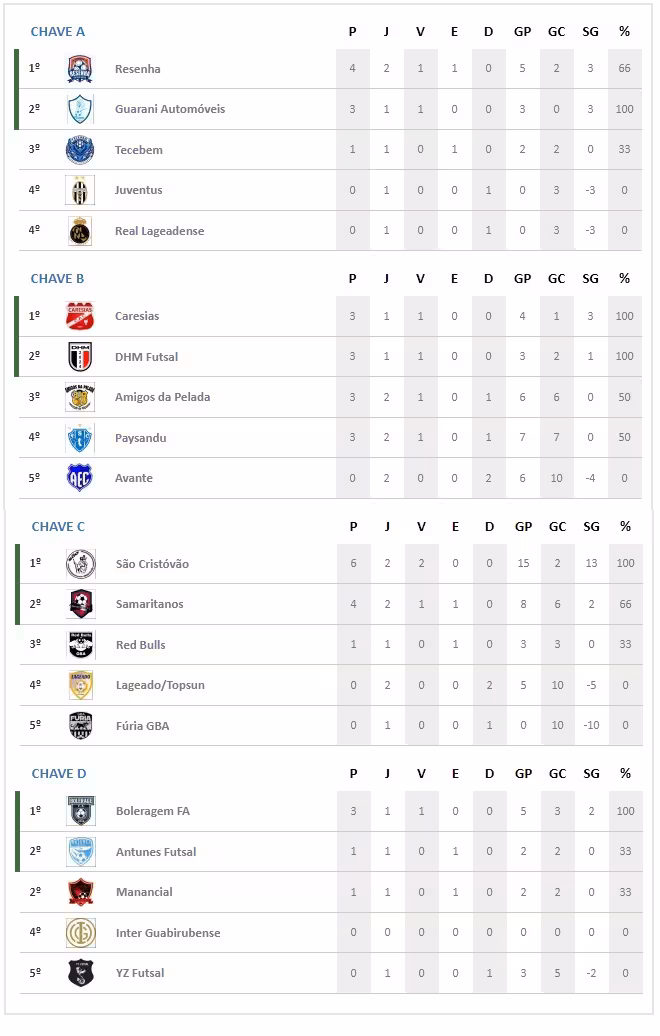Click the Inter Guabirubense crest icon
660x1036 pixels.
tap(81, 933)
